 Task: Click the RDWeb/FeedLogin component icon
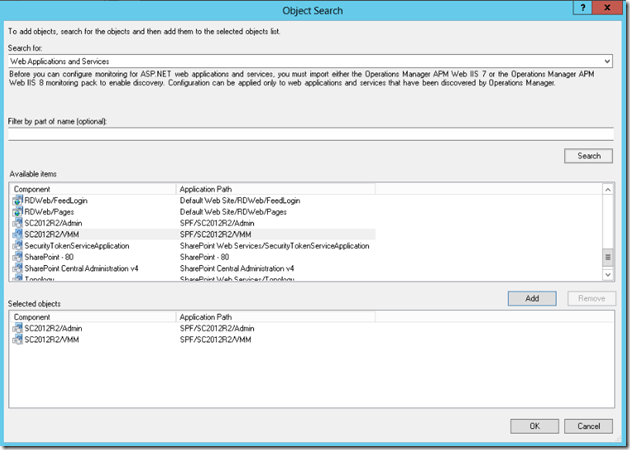[17, 201]
